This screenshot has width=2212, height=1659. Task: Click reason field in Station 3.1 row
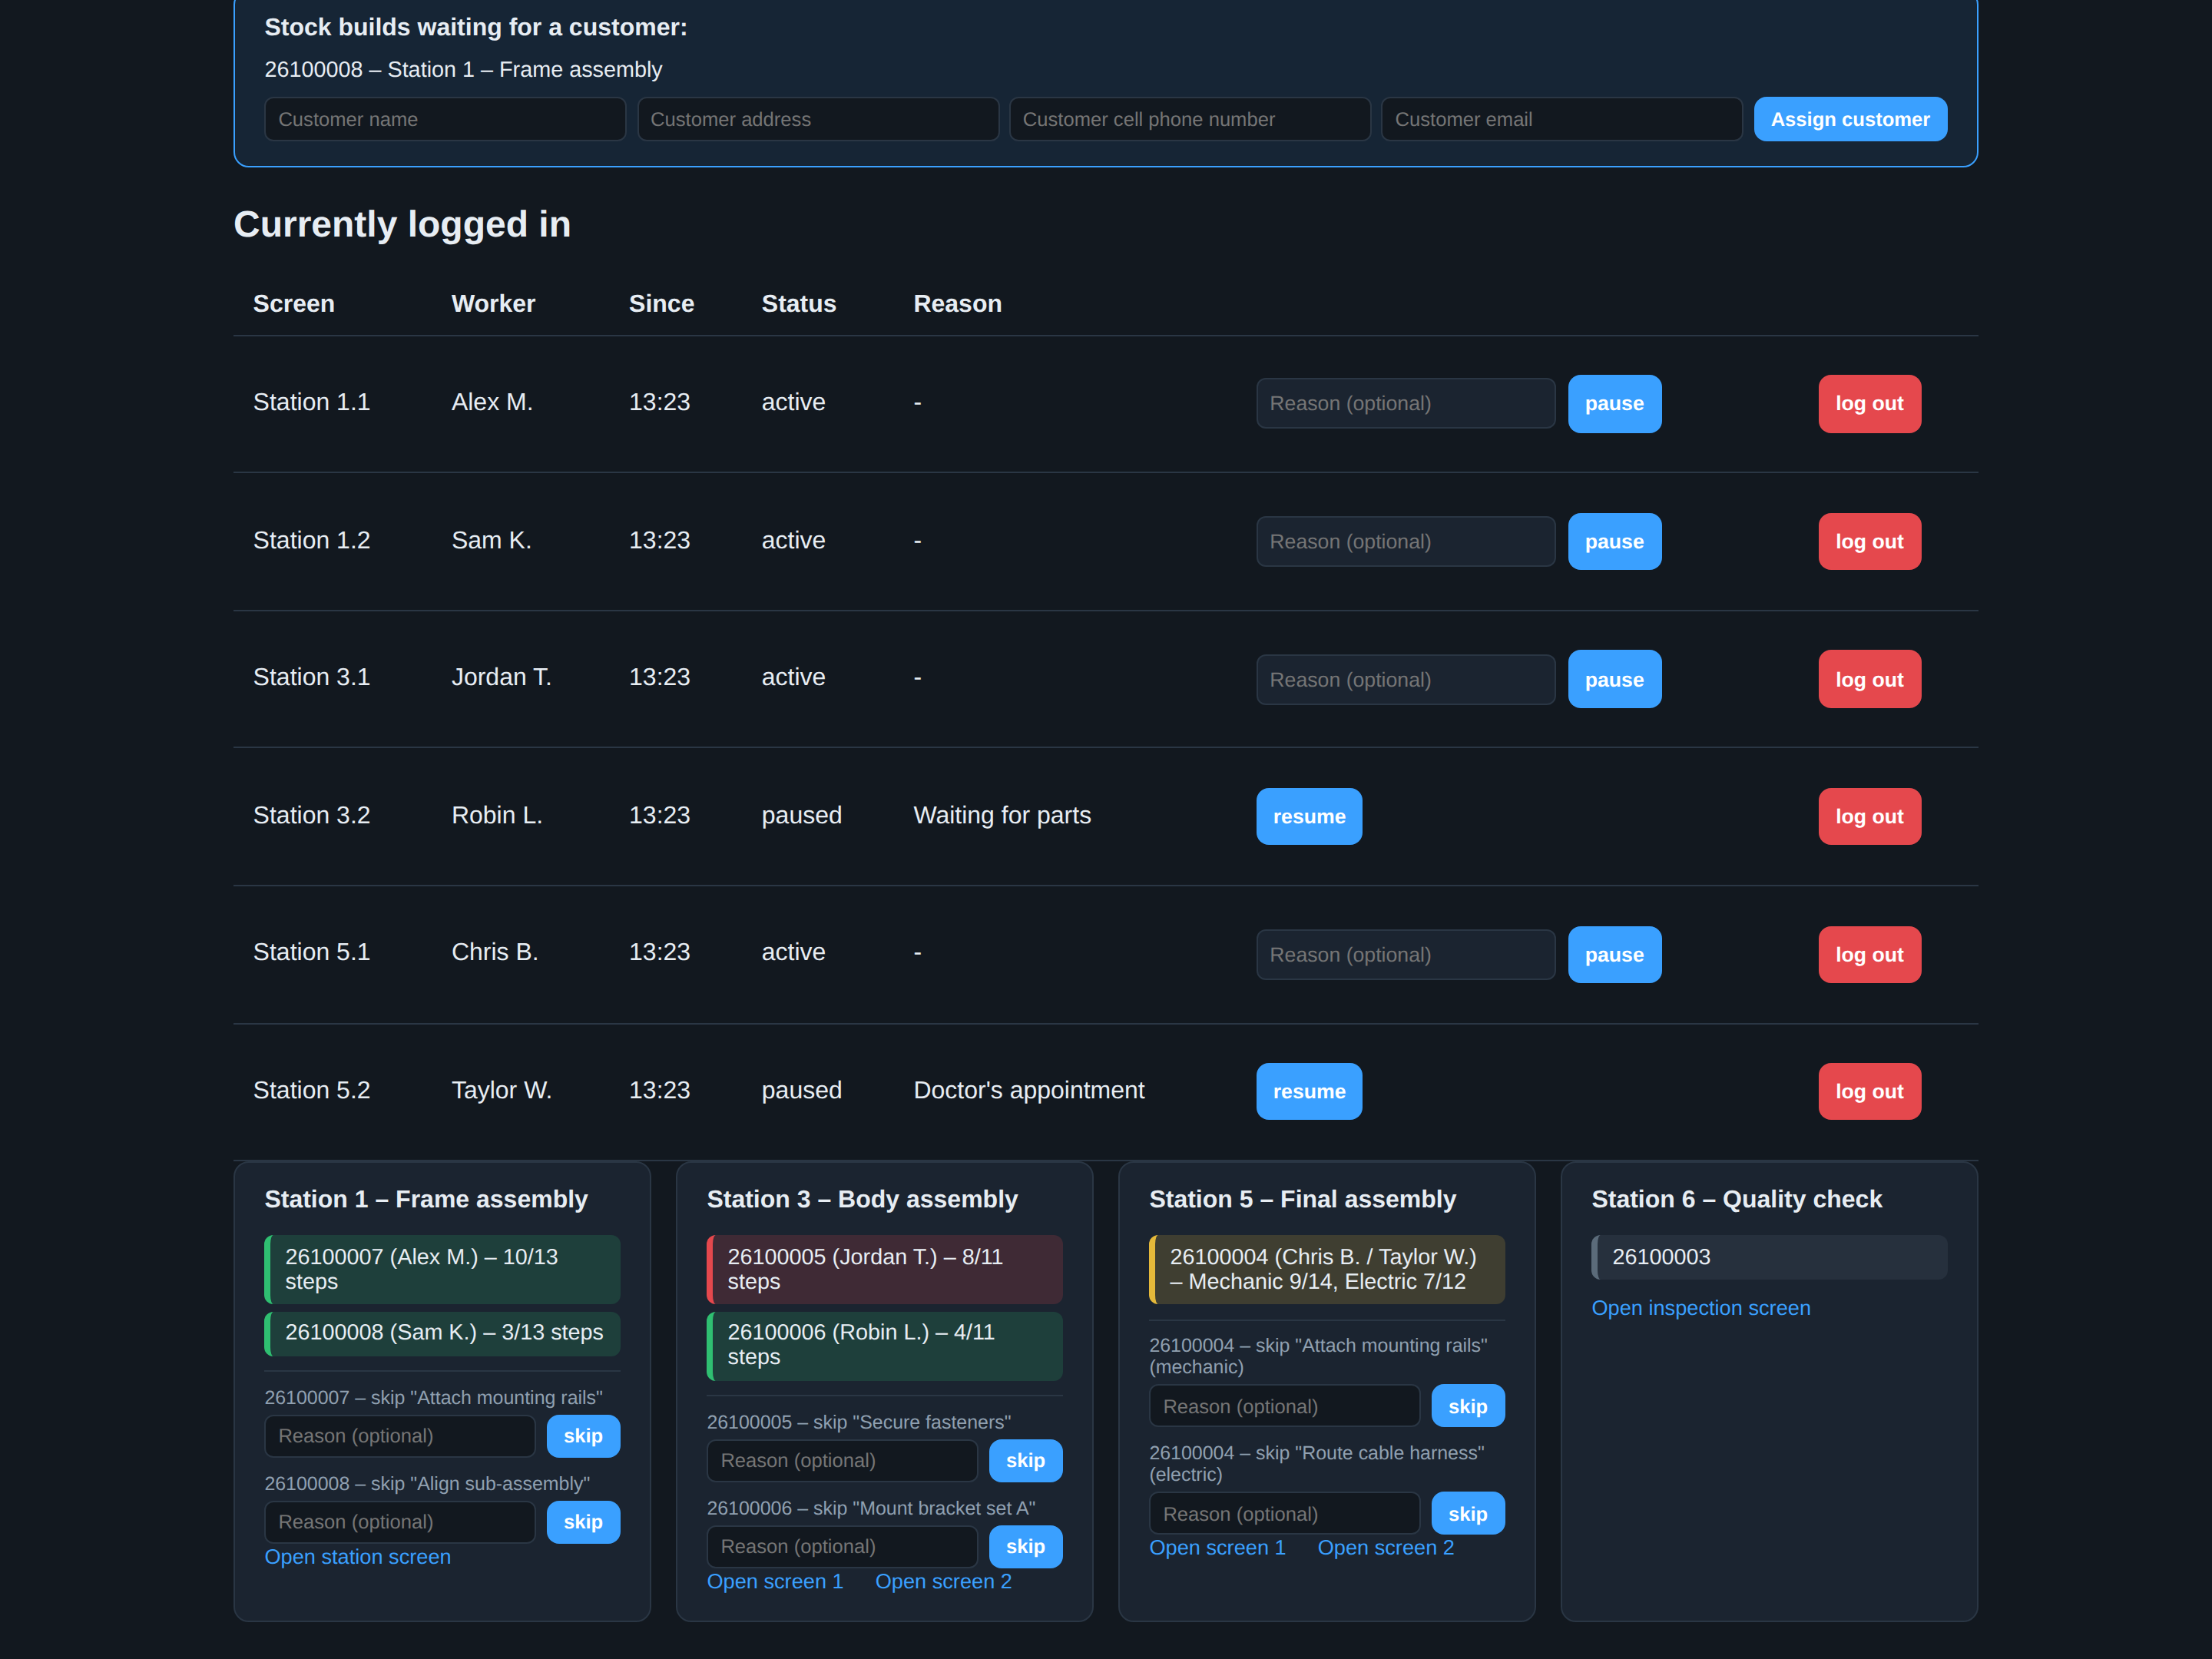point(1405,680)
